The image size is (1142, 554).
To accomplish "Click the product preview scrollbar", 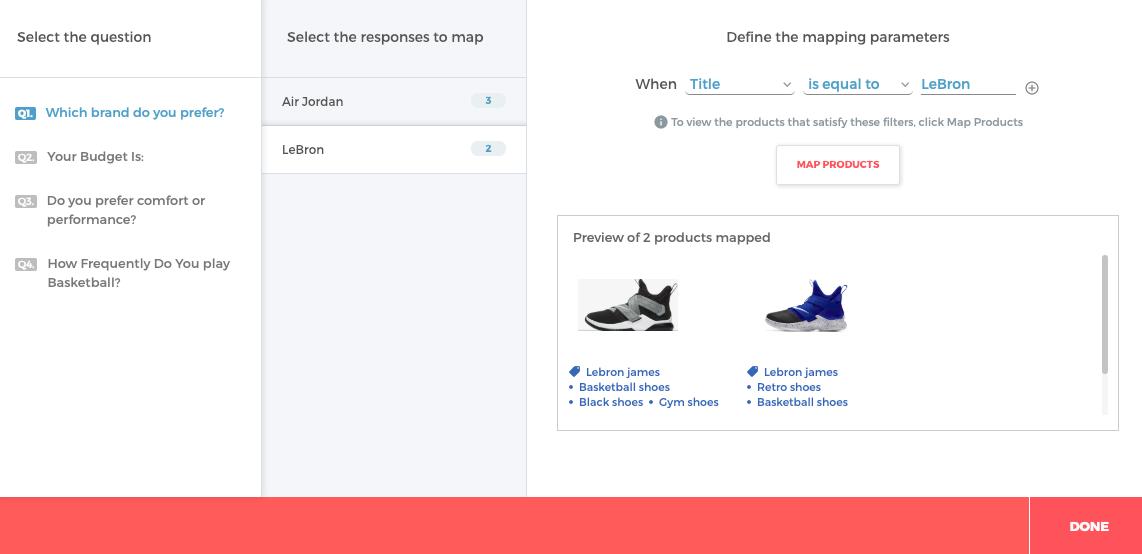I will tap(1105, 313).
